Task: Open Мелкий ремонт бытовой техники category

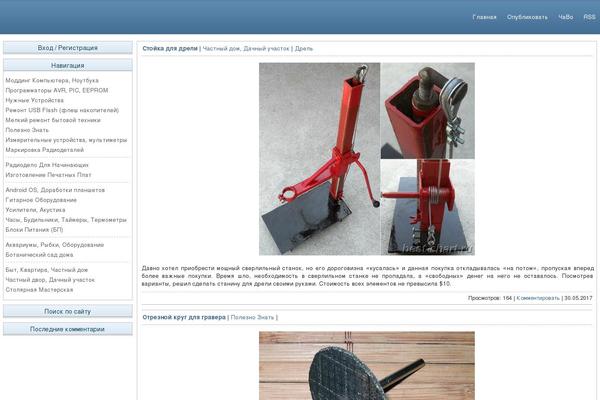Action: (53, 120)
